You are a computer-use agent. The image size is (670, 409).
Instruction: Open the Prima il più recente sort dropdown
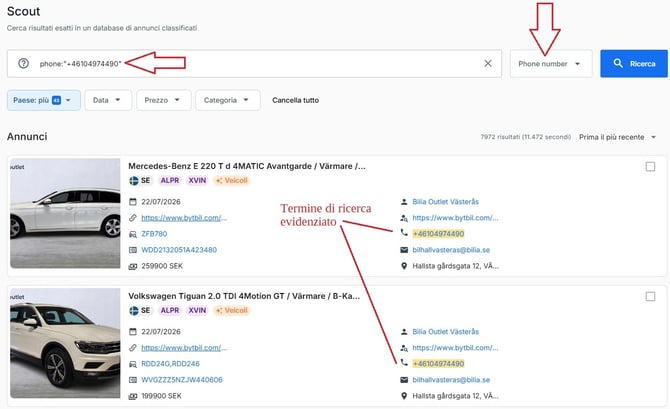pos(617,137)
